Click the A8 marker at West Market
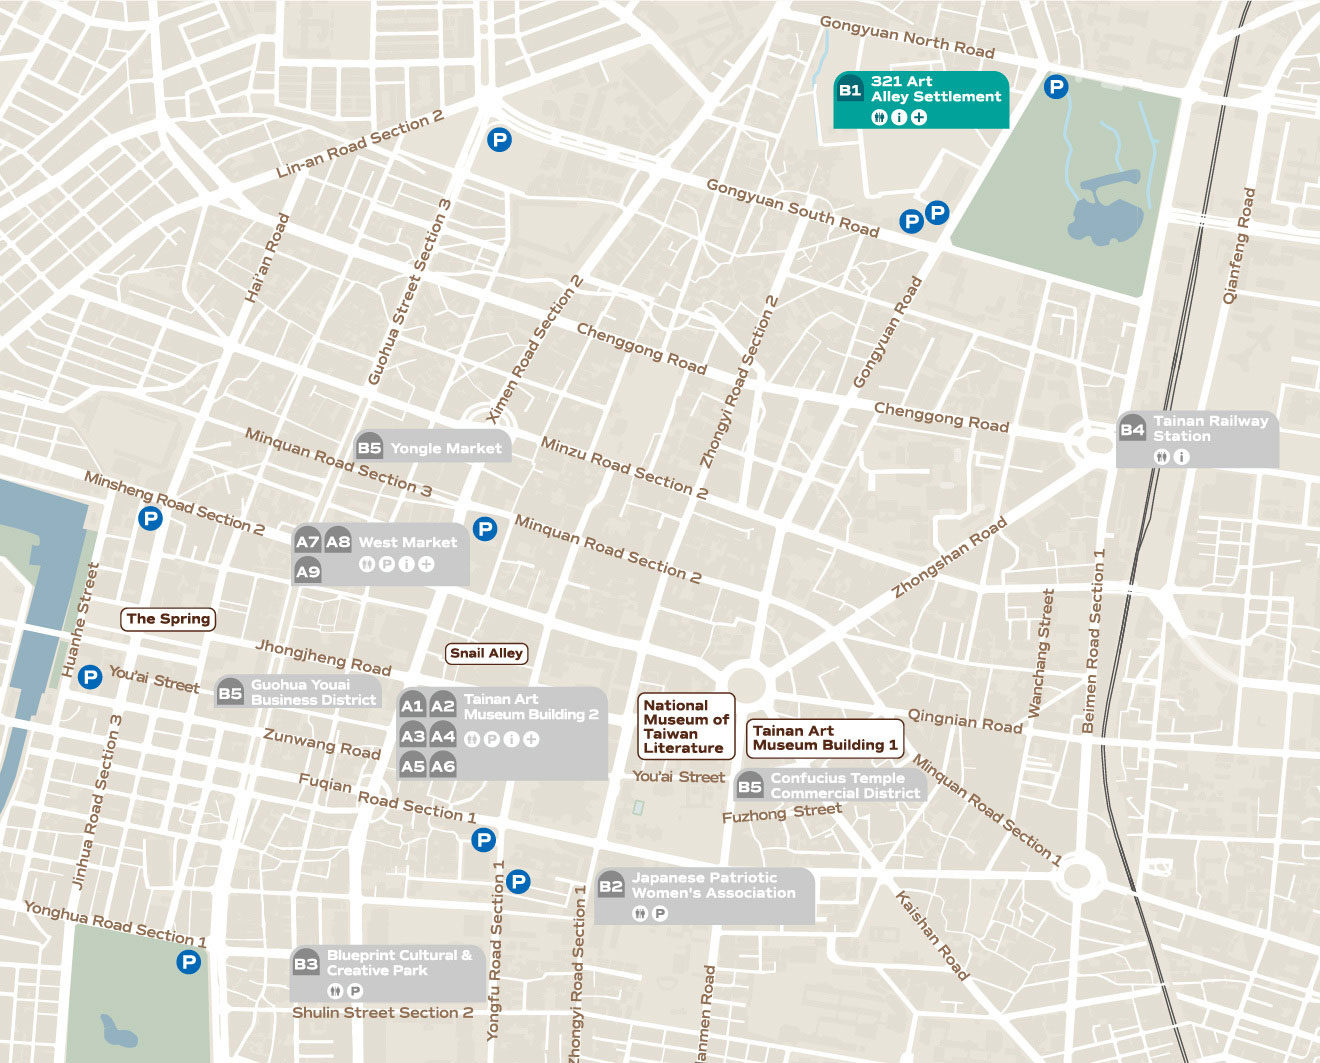This screenshot has height=1063, width=1320. pos(338,541)
